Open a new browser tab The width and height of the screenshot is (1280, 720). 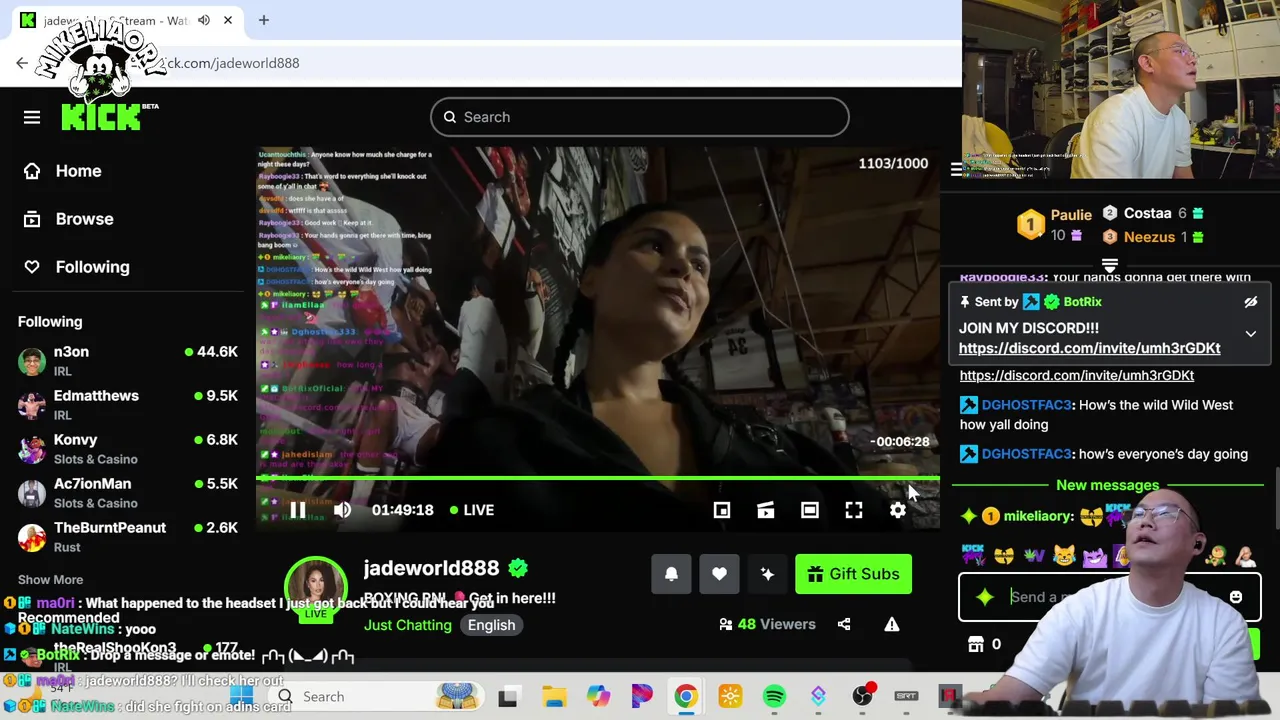pyautogui.click(x=264, y=20)
